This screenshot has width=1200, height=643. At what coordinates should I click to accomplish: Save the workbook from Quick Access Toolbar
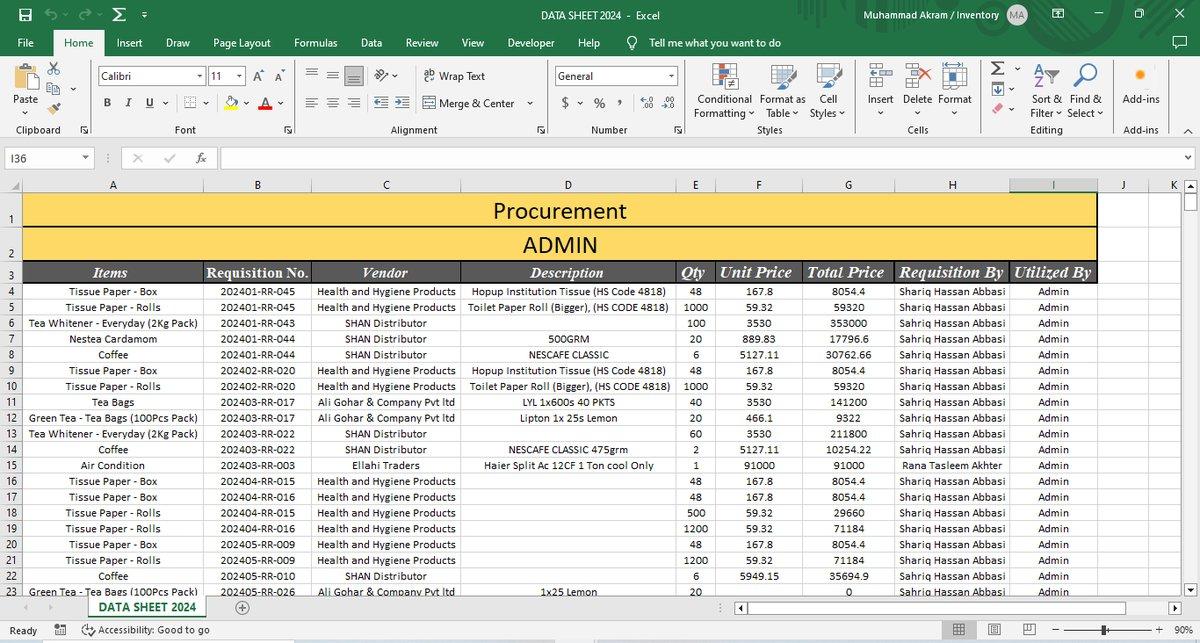coord(25,15)
